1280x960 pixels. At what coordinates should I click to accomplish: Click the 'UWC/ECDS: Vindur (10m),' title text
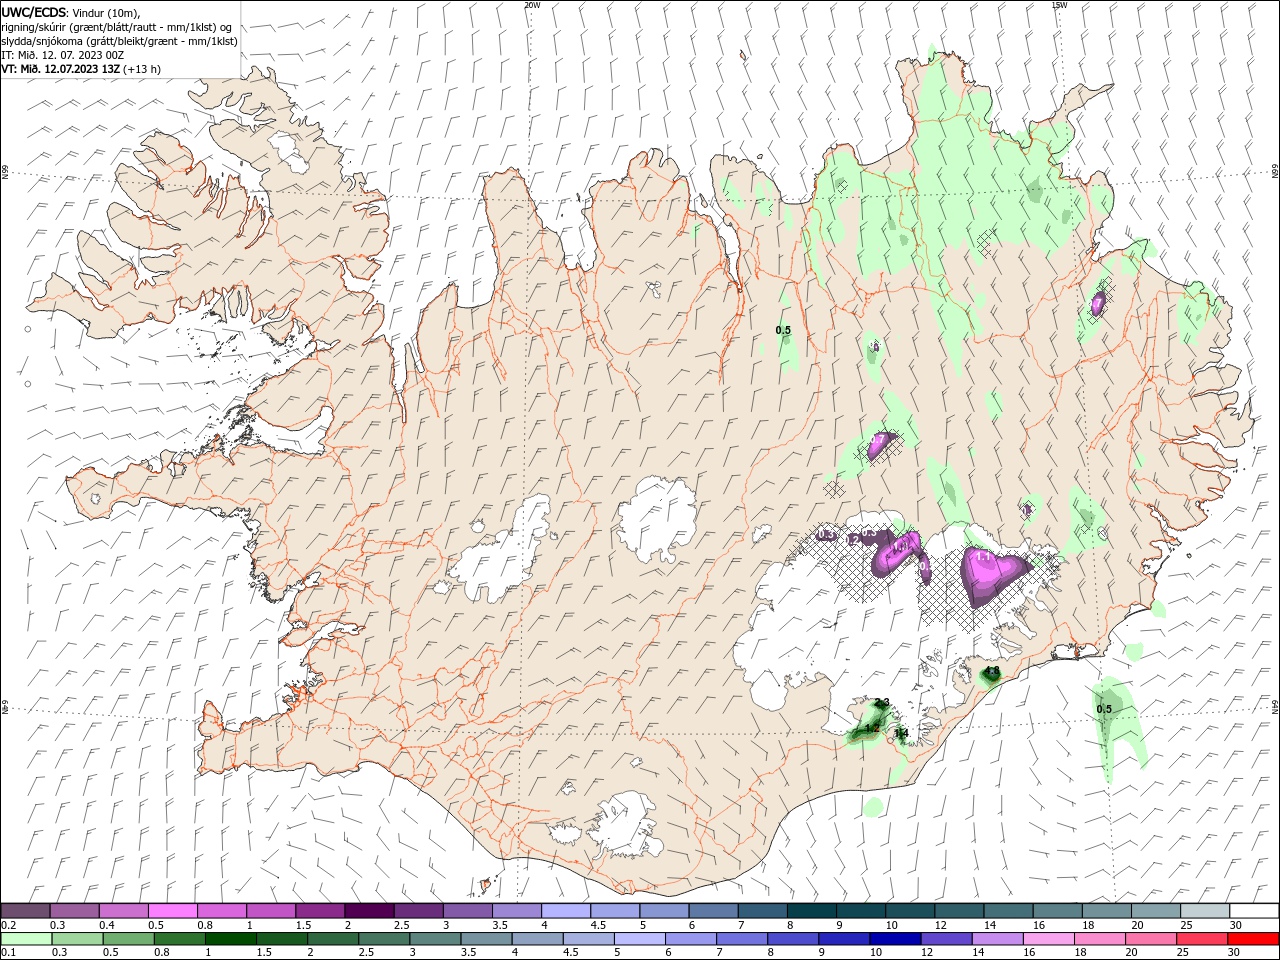point(71,12)
